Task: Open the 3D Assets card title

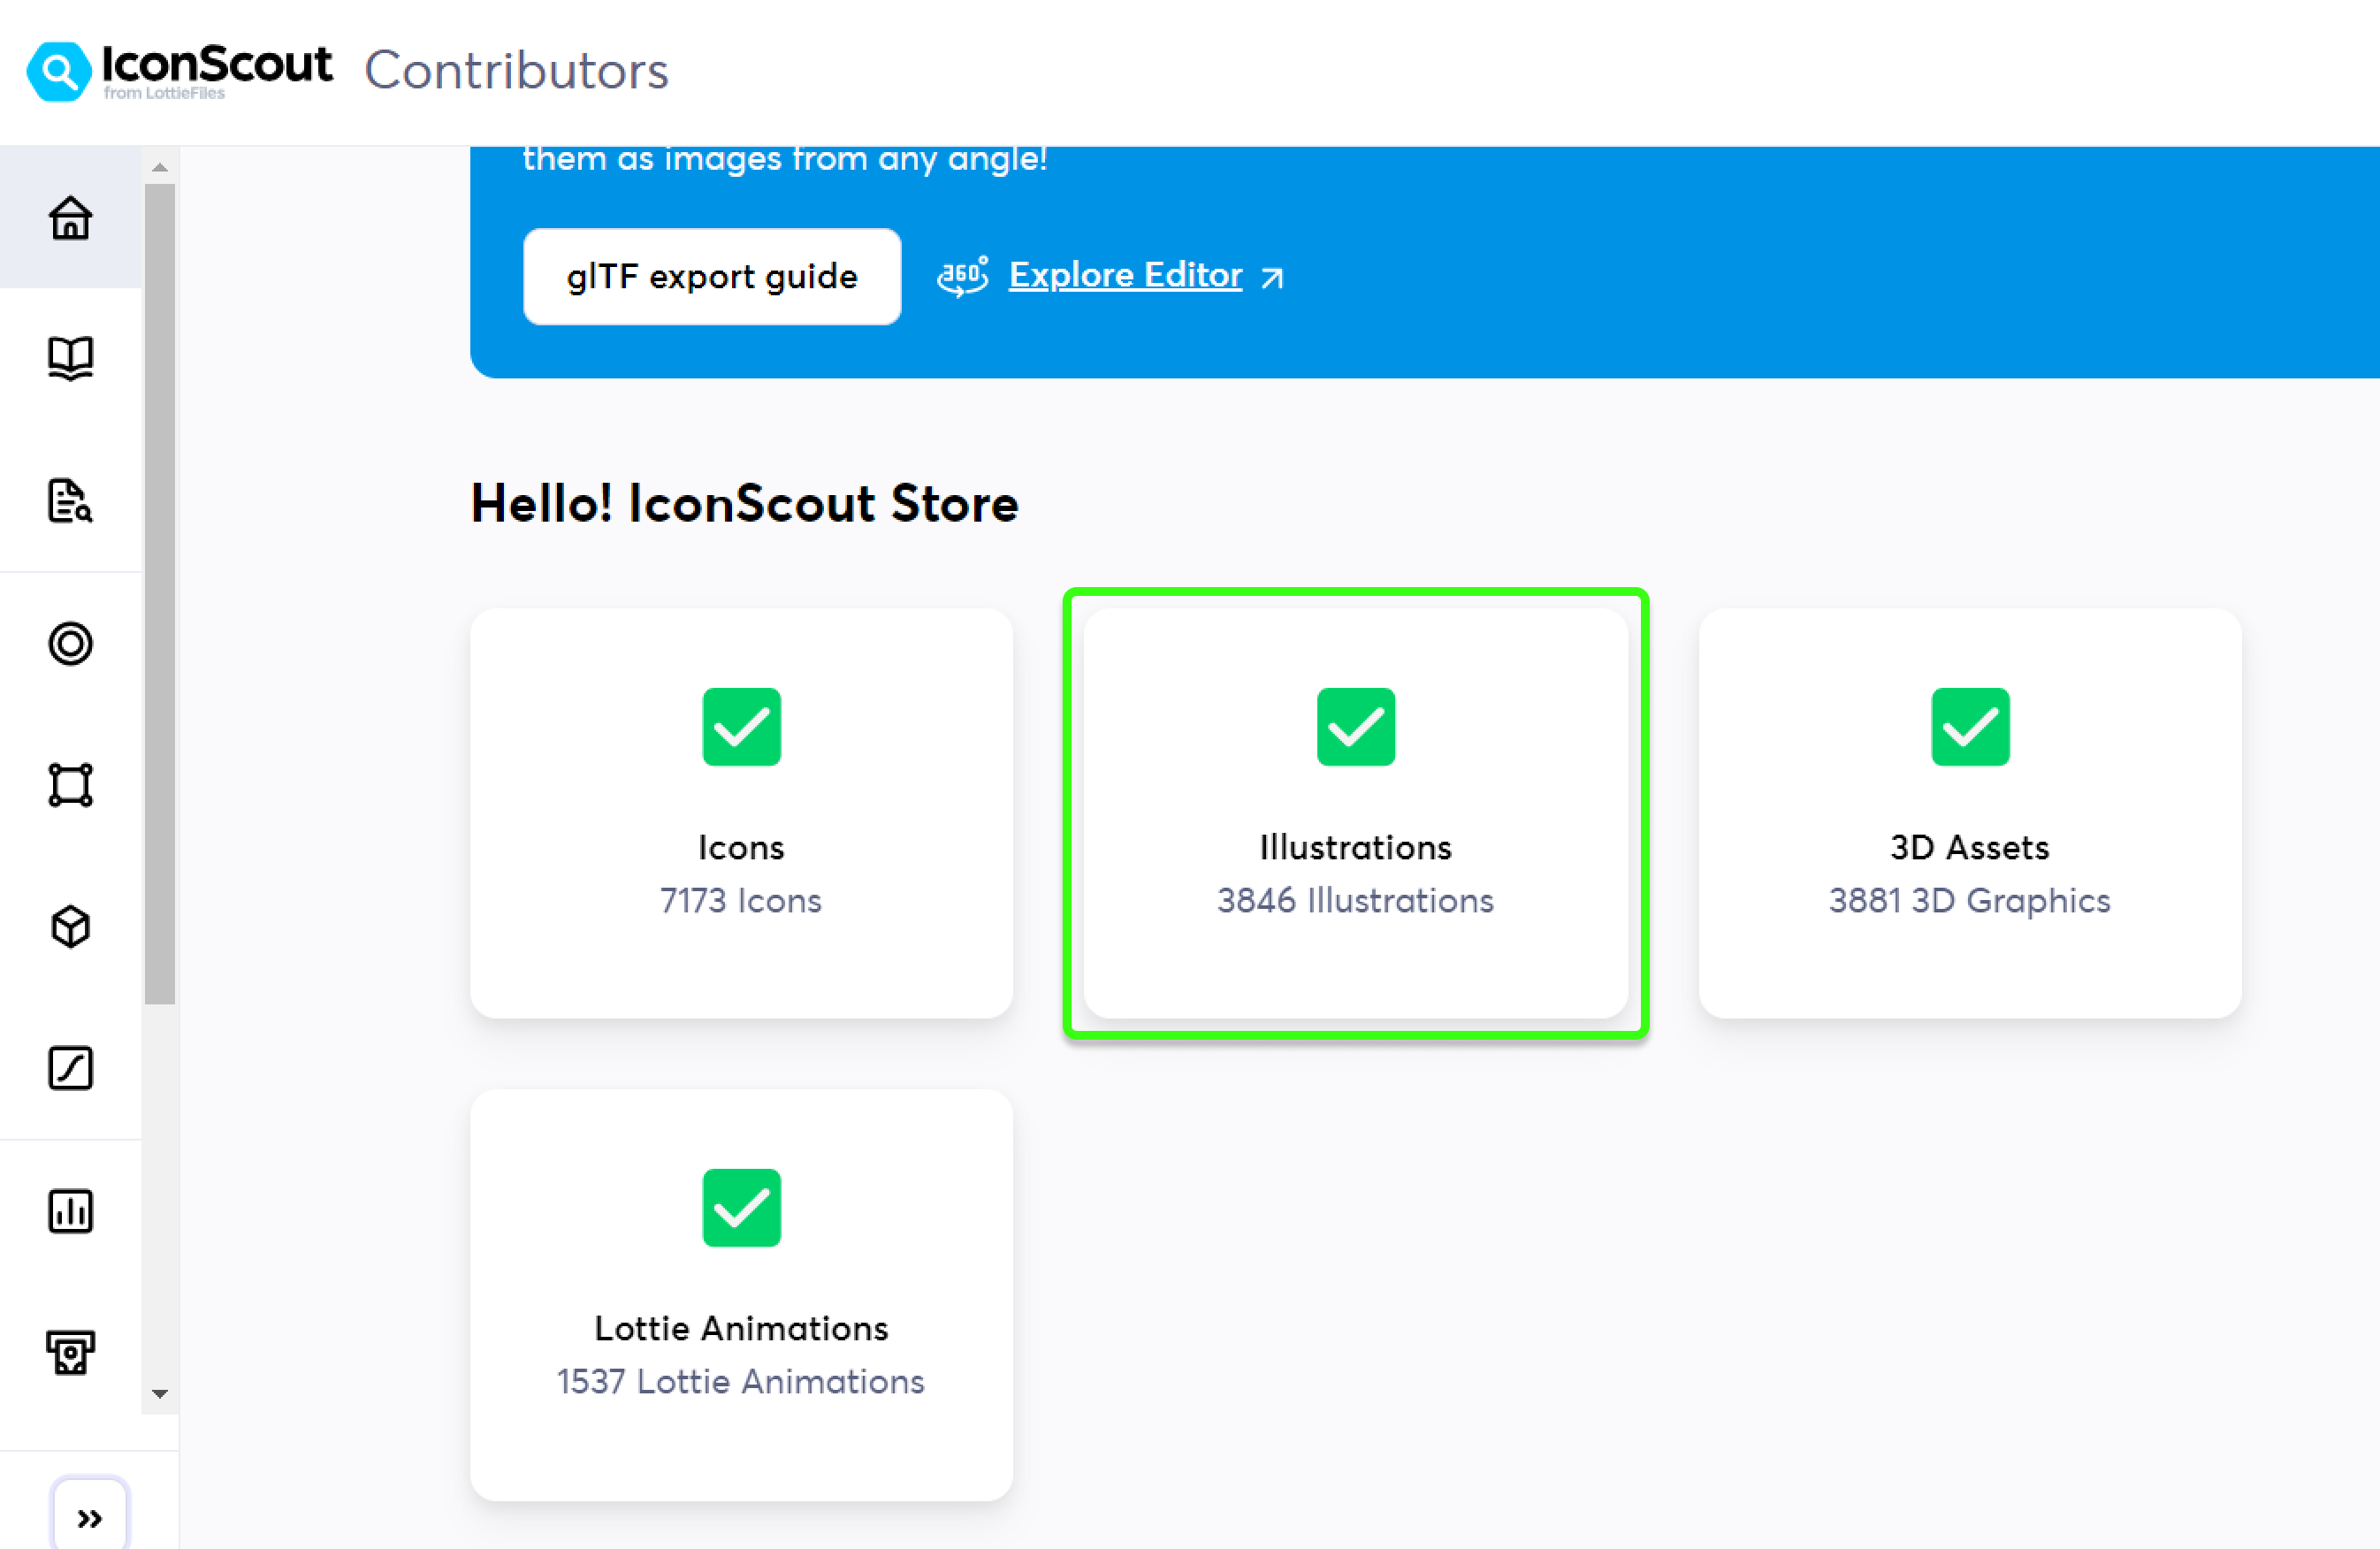Action: 1969,848
